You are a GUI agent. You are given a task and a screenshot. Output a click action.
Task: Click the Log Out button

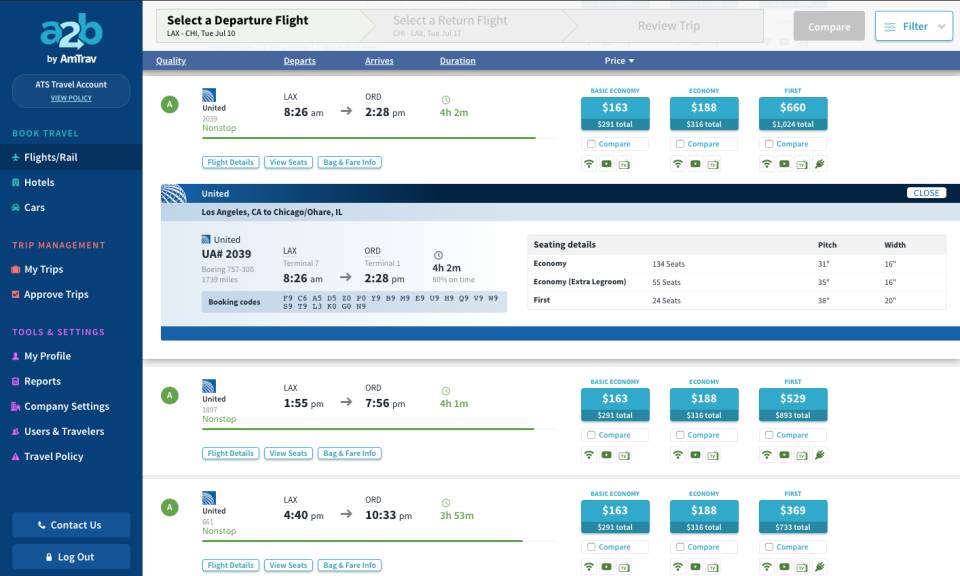pos(71,557)
